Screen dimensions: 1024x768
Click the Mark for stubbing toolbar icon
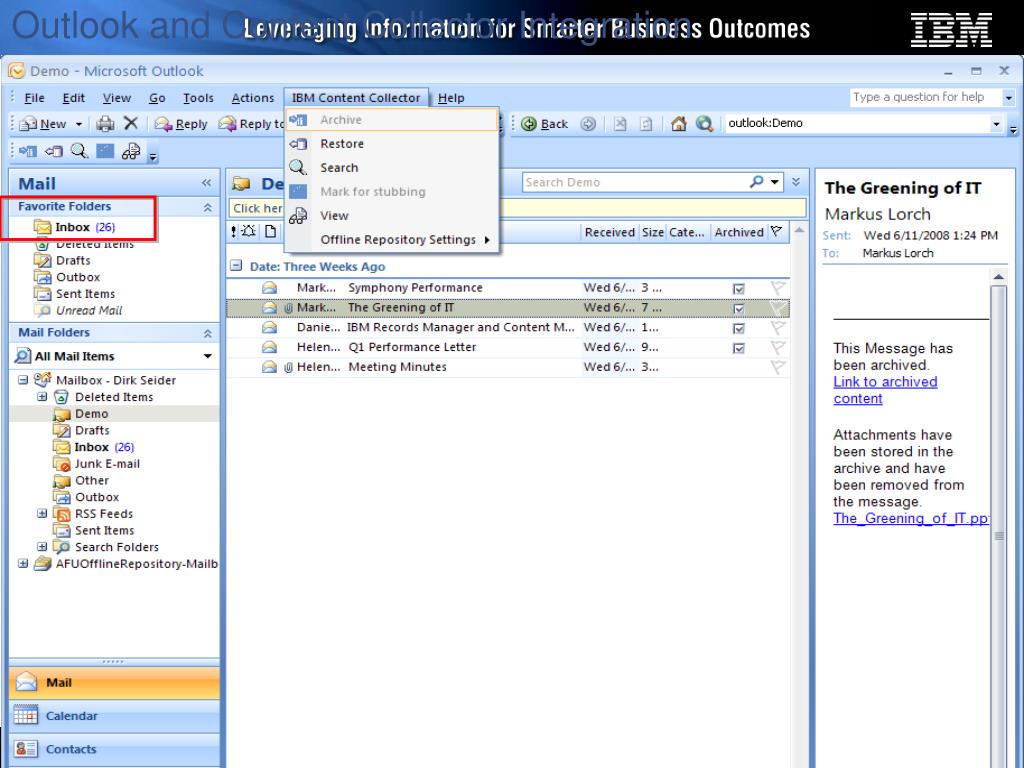pos(104,152)
